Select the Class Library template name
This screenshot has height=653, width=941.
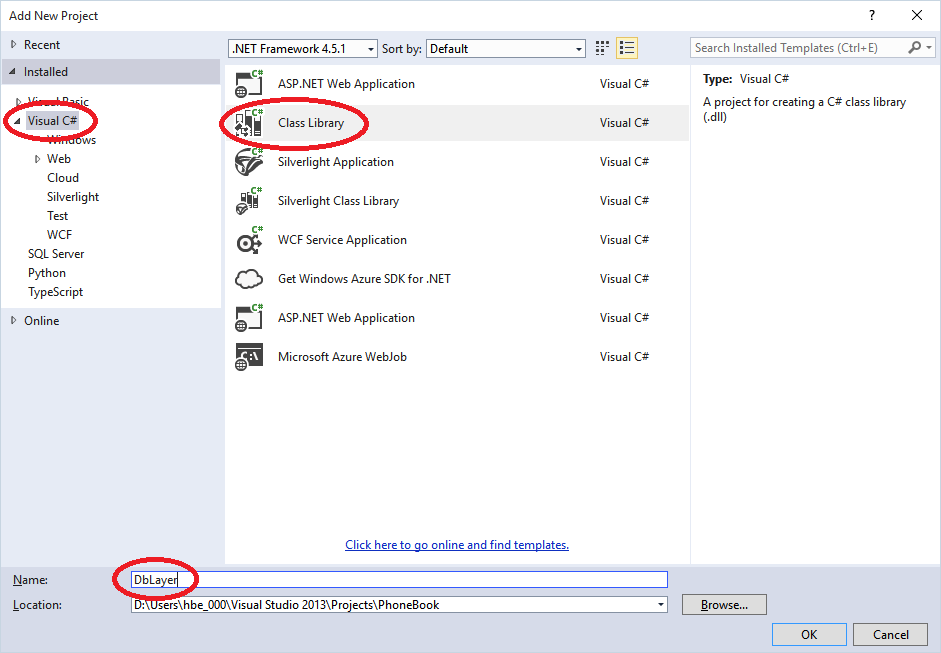[x=311, y=123]
